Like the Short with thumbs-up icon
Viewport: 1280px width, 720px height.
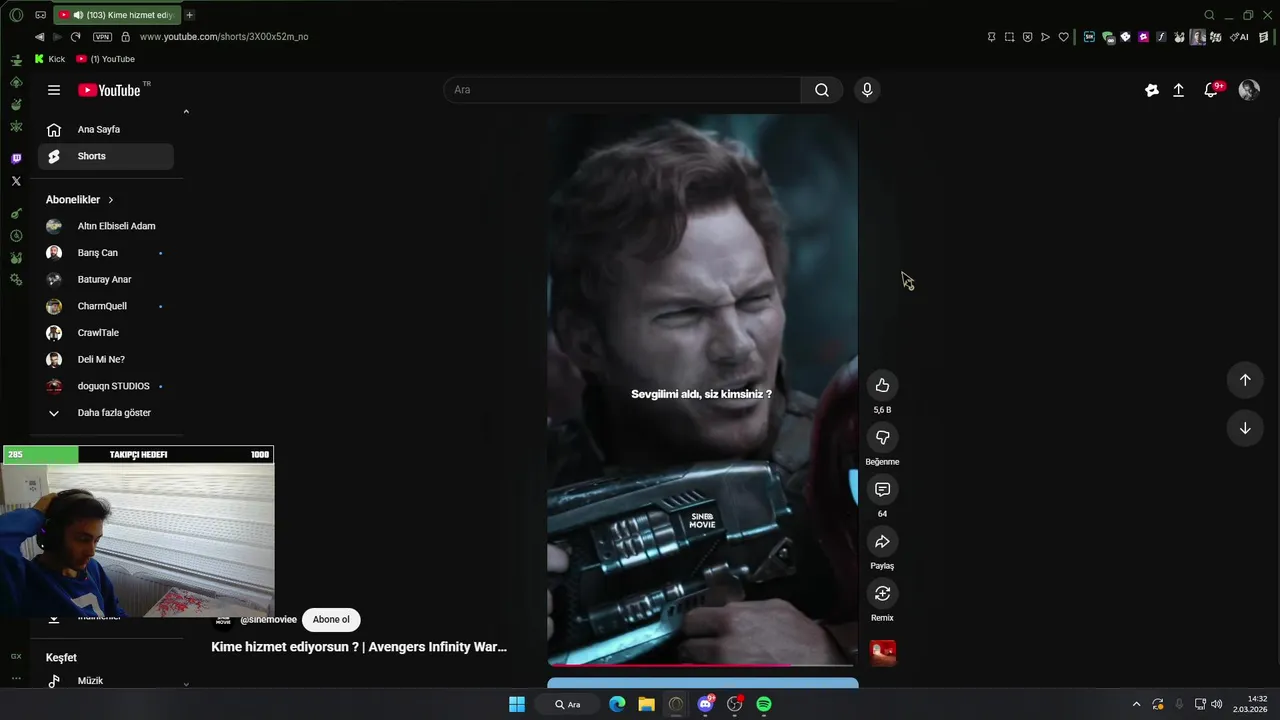click(882, 385)
